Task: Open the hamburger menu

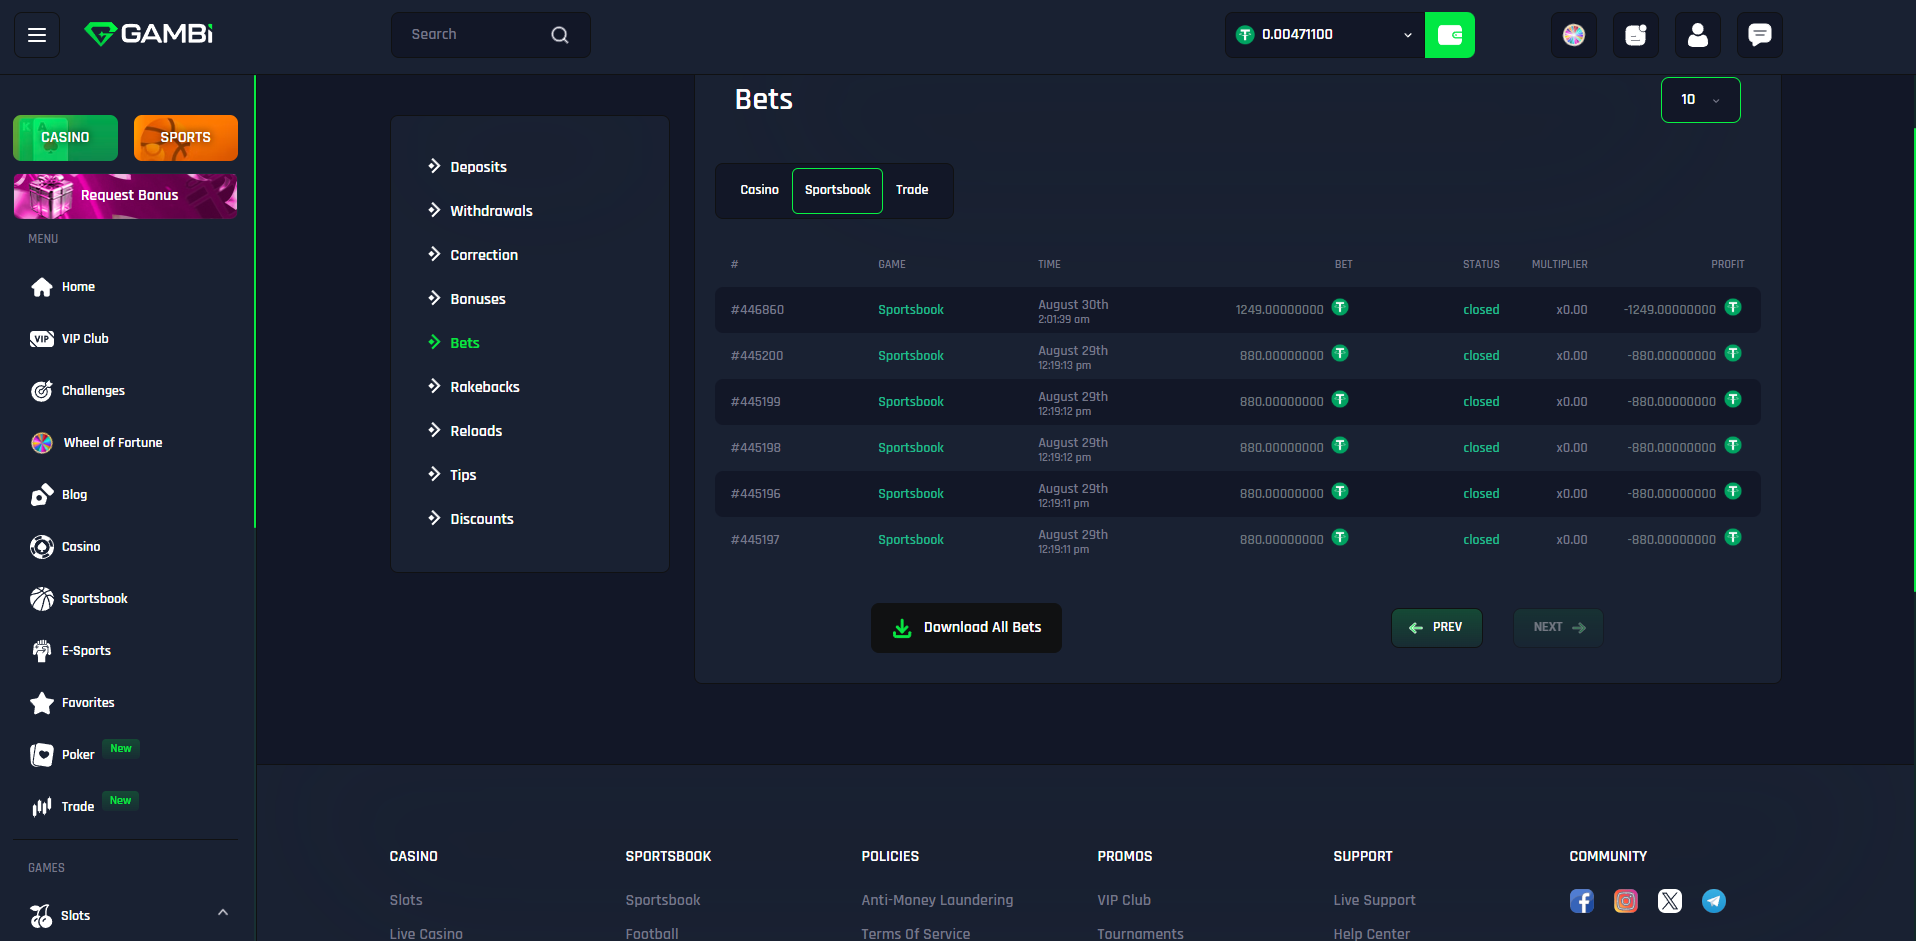Action: (37, 35)
